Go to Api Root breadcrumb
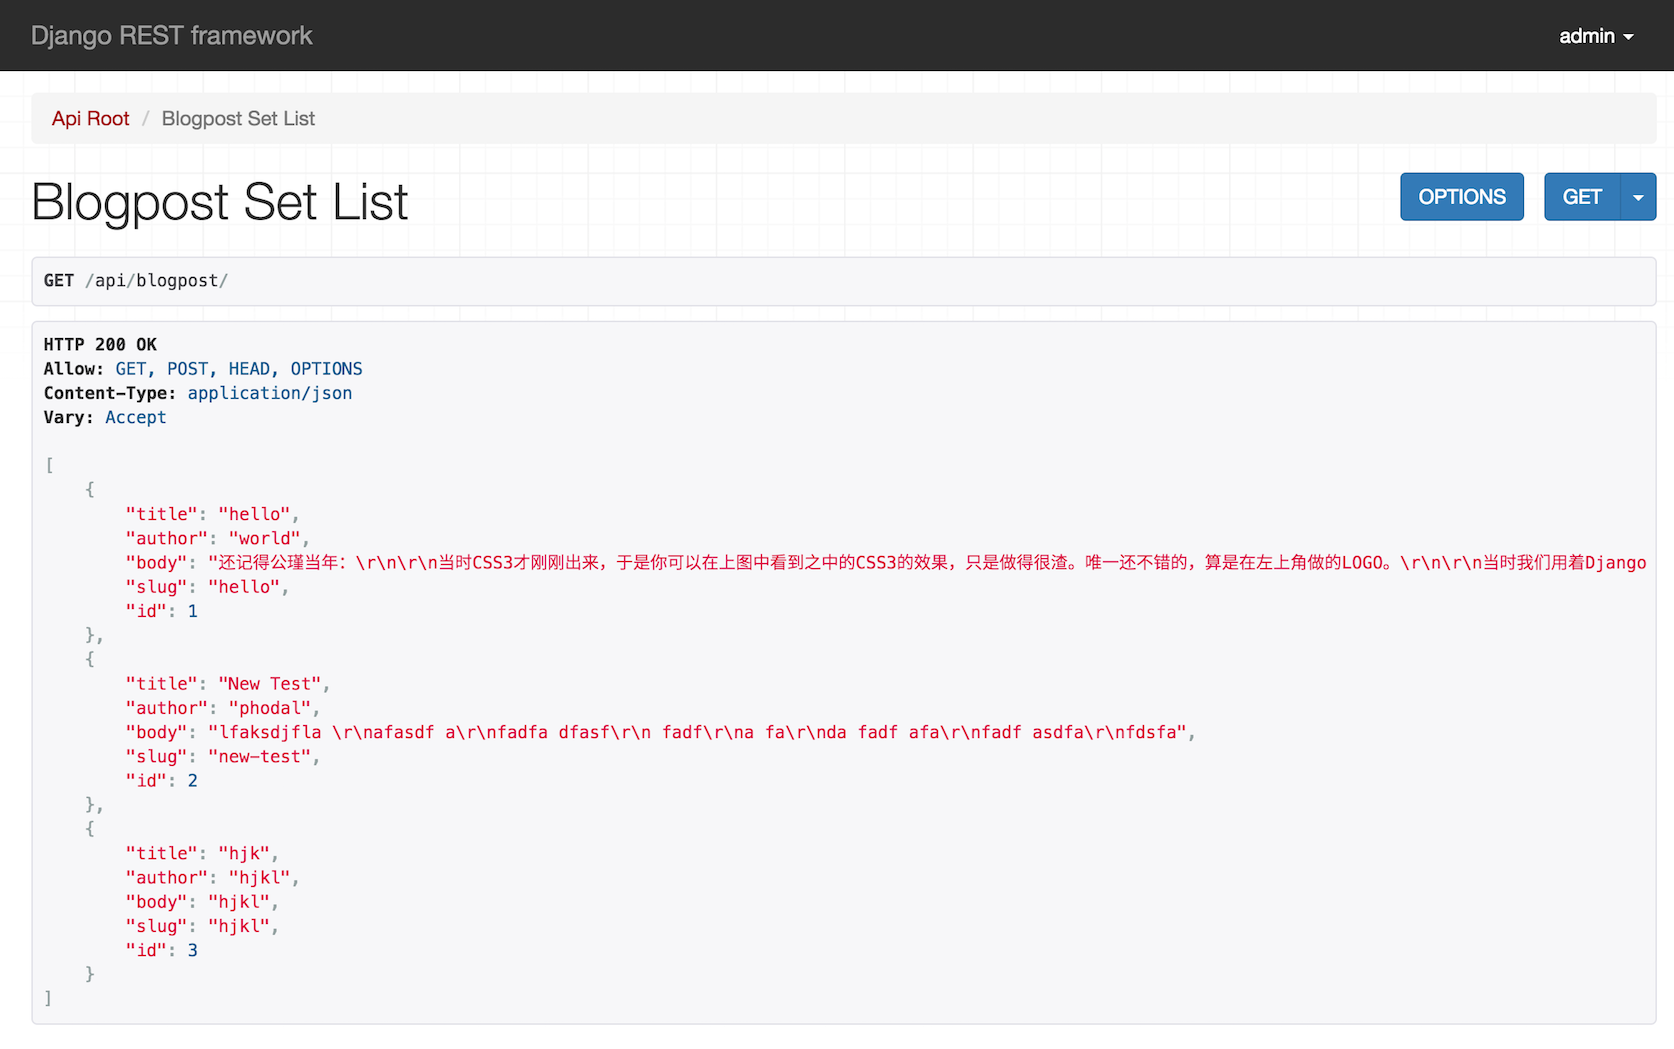The width and height of the screenshot is (1674, 1049). (x=90, y=119)
